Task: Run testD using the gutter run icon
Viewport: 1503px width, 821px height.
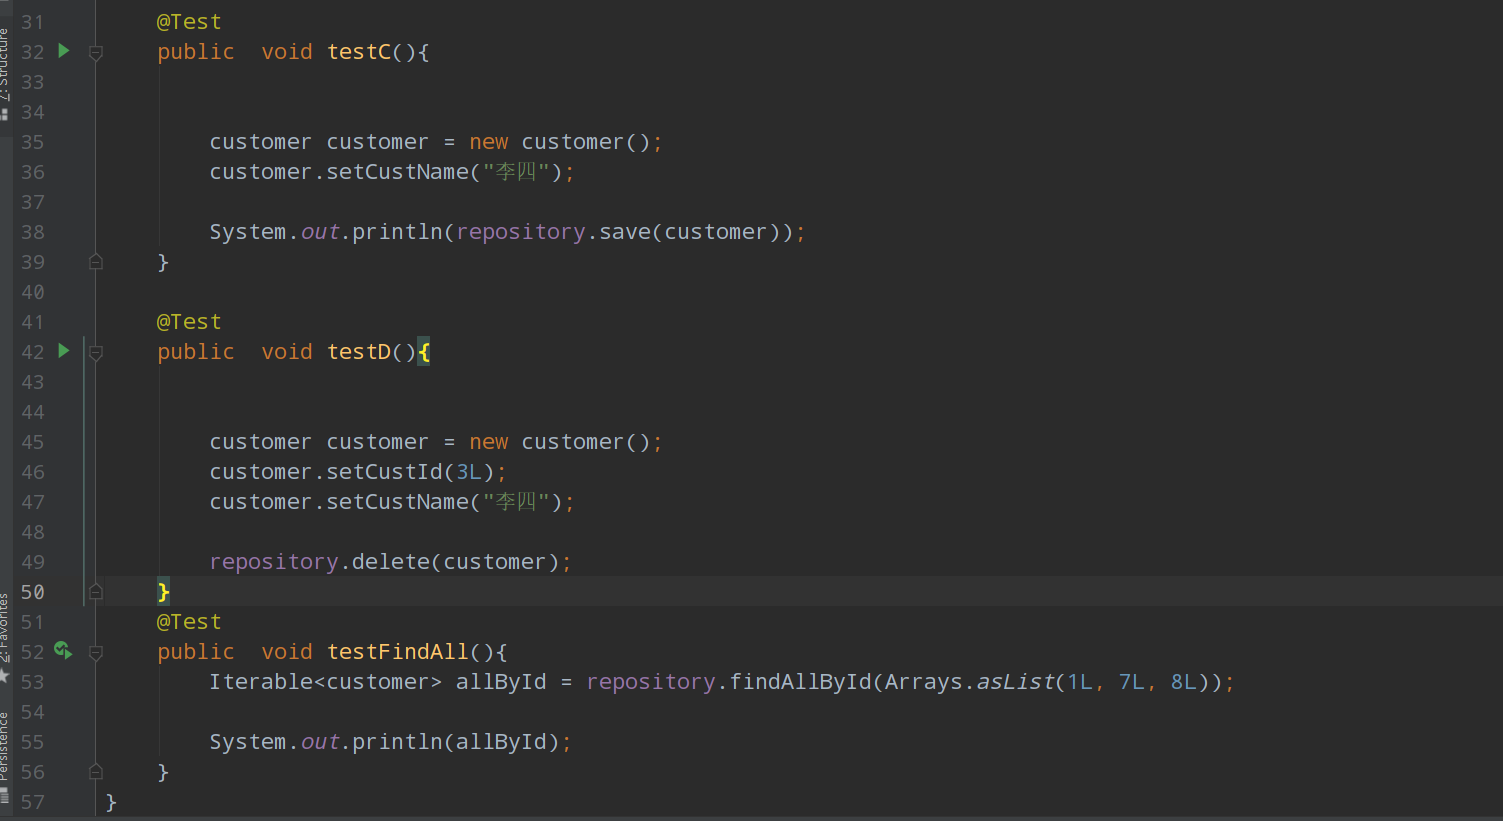Action: (64, 351)
